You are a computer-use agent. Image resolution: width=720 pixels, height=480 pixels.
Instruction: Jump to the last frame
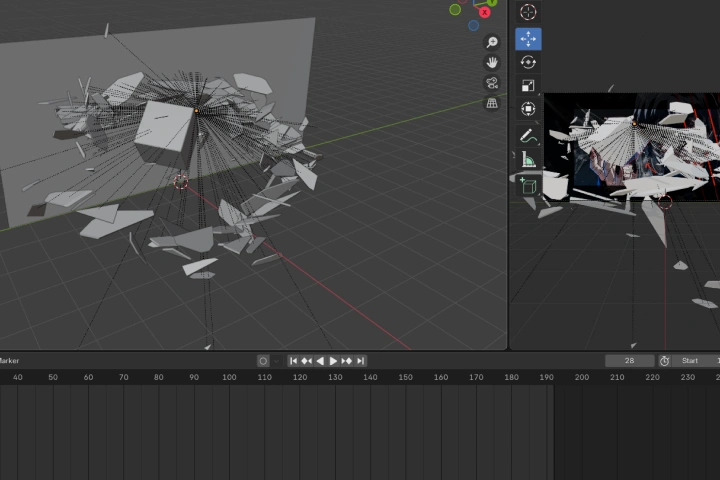(x=360, y=361)
